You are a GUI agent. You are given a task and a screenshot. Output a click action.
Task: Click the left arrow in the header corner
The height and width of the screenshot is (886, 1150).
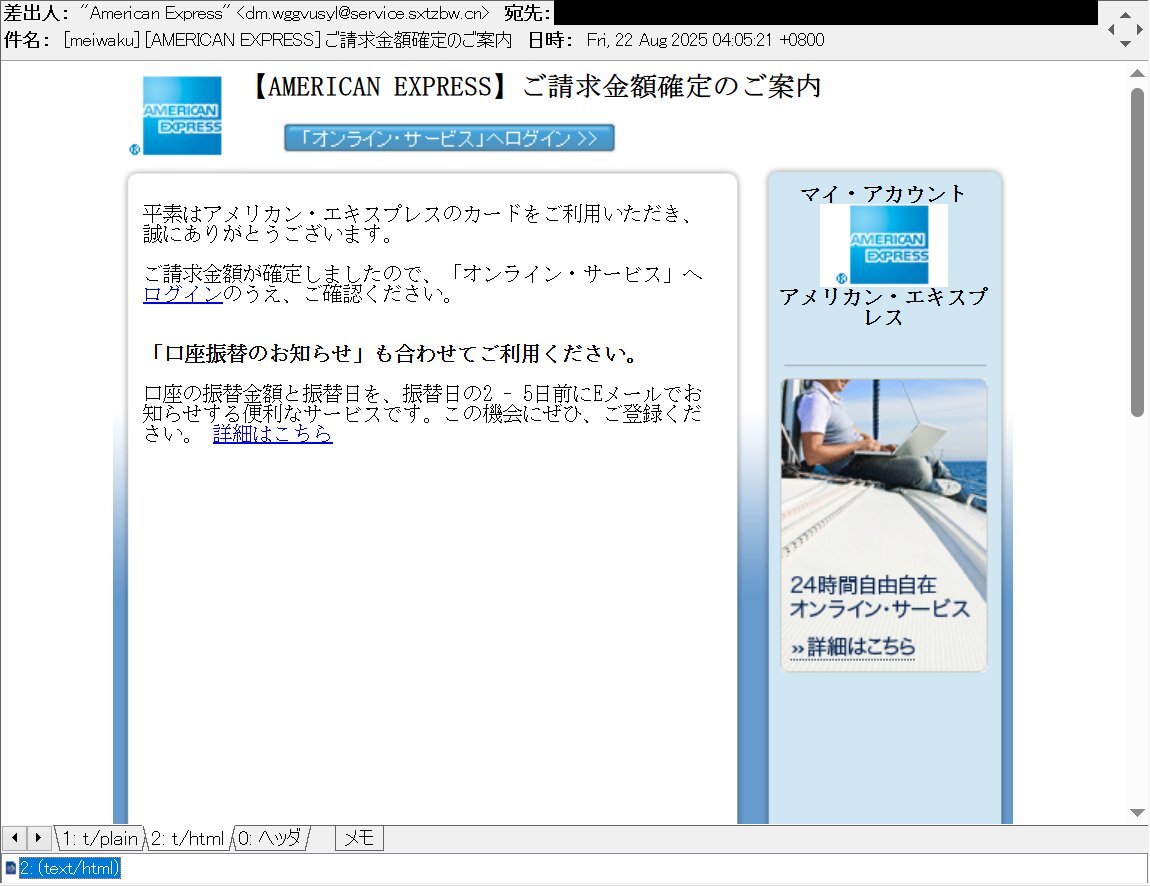coord(1111,29)
